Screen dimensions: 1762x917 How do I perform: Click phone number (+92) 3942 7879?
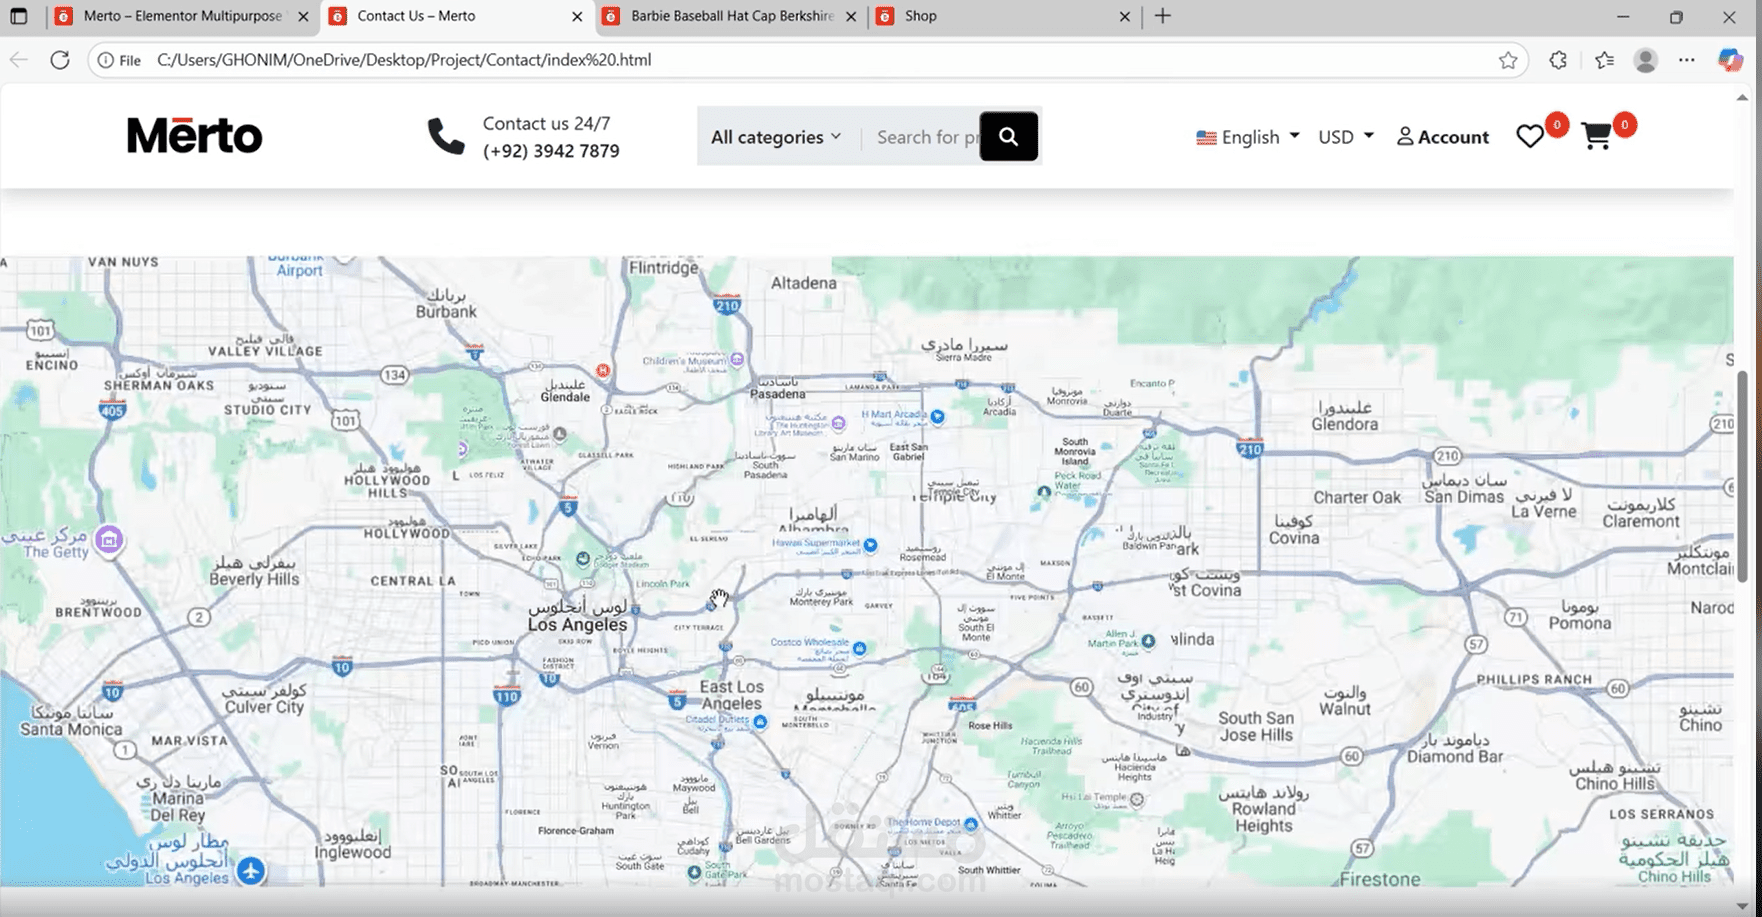point(551,151)
